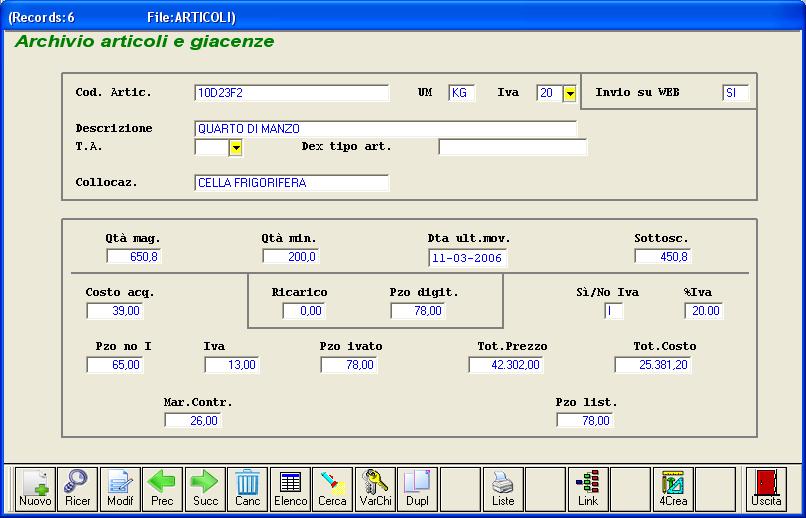Viewport: 806px width, 518px height.
Task: Click the 'Archivio articoli e giacenze' heading
Action: pos(144,42)
